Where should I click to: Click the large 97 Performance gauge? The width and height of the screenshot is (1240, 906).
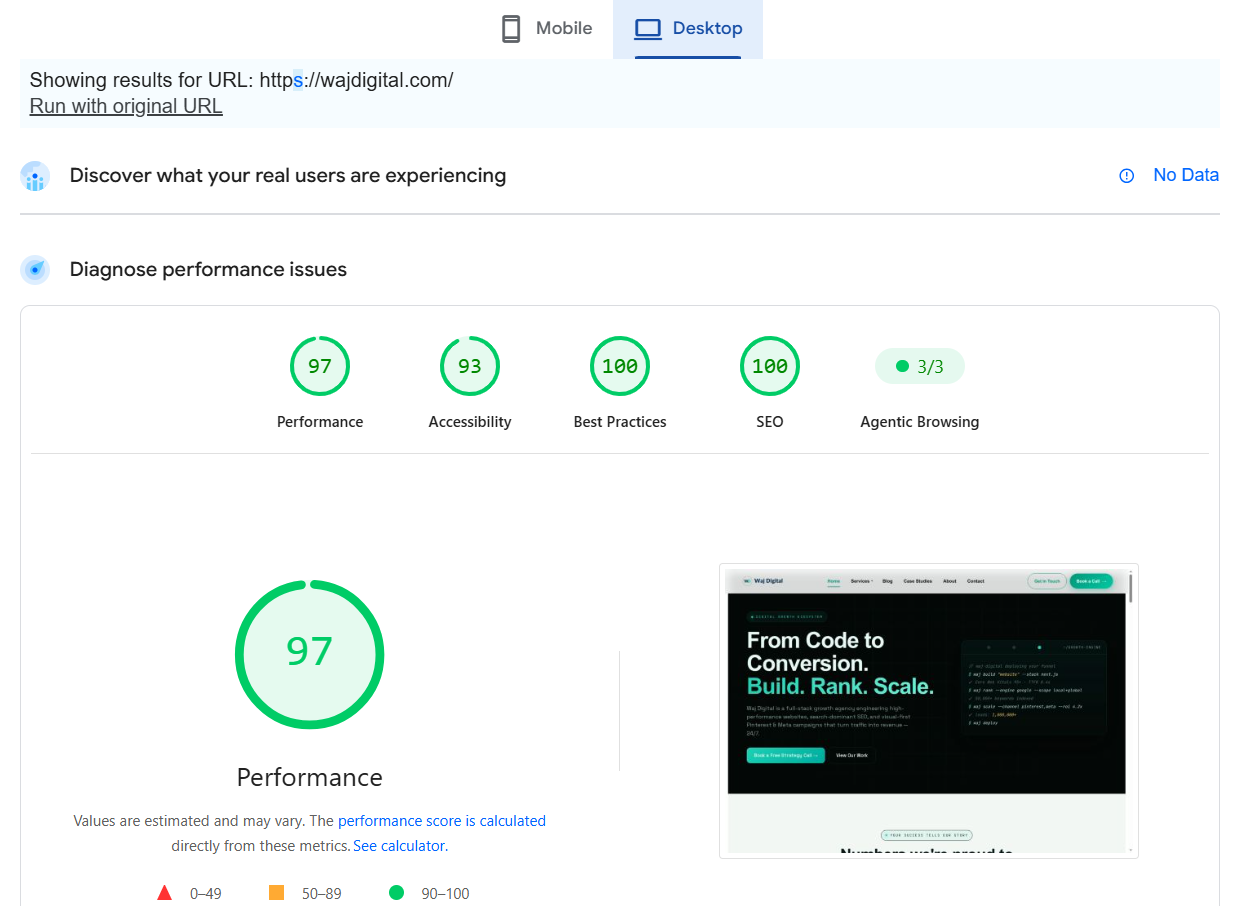[x=310, y=654]
